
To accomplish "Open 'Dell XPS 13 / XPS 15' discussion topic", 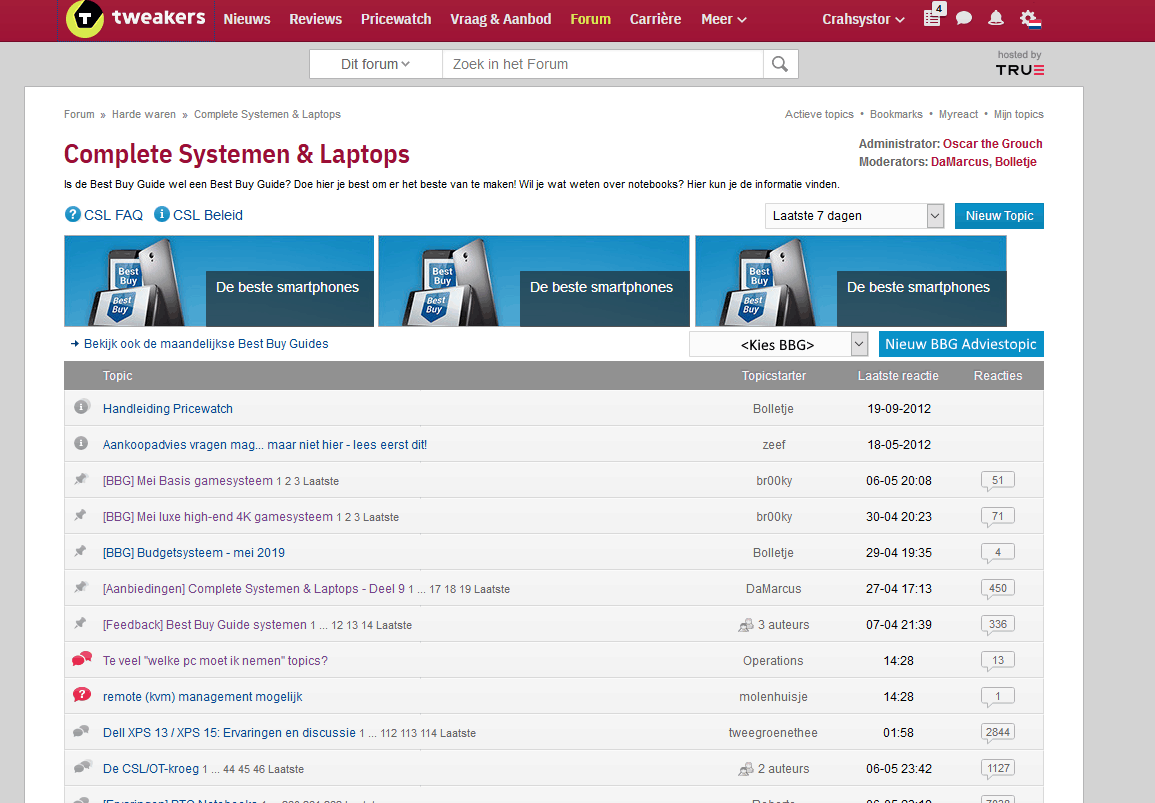I will [x=229, y=733].
